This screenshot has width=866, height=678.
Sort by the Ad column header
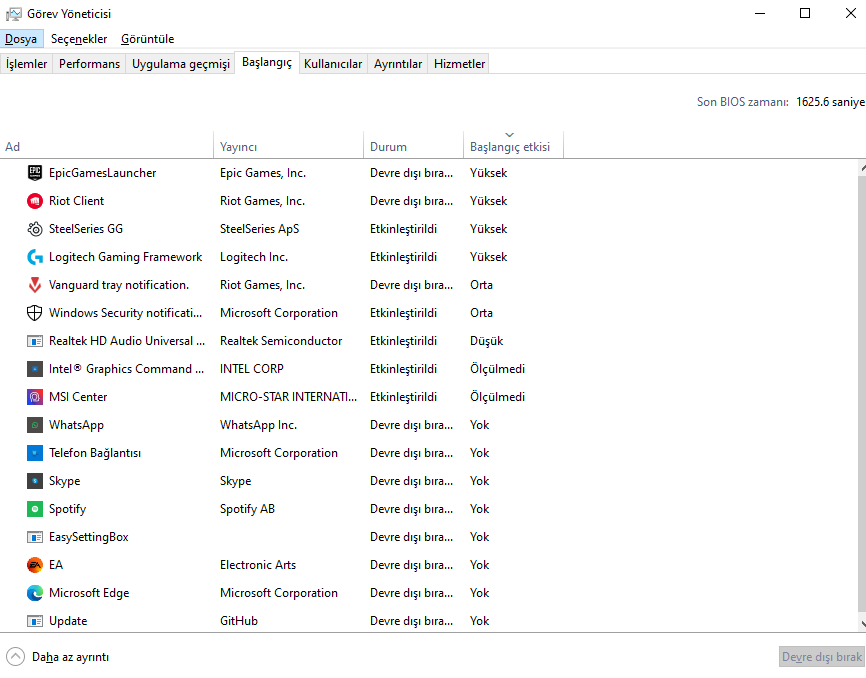coord(107,145)
